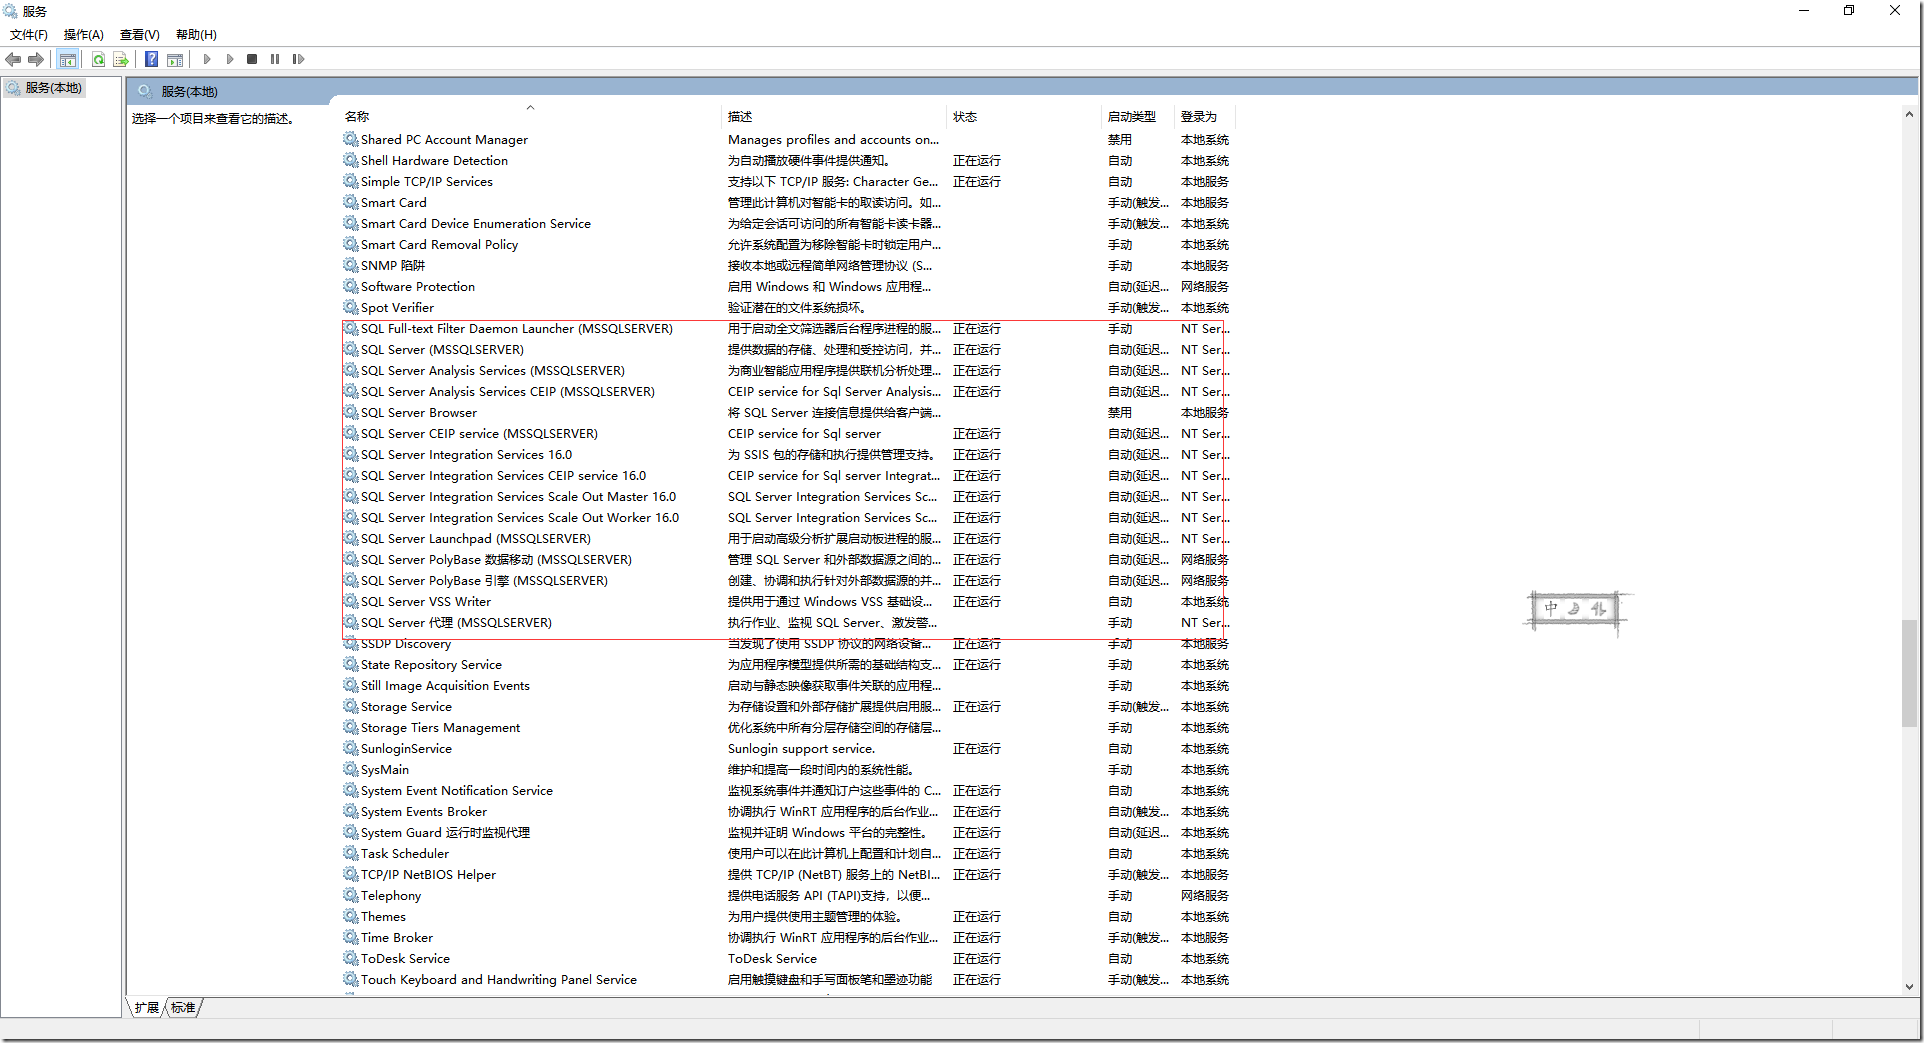Click gear icon of Task Scheduler

pos(351,853)
